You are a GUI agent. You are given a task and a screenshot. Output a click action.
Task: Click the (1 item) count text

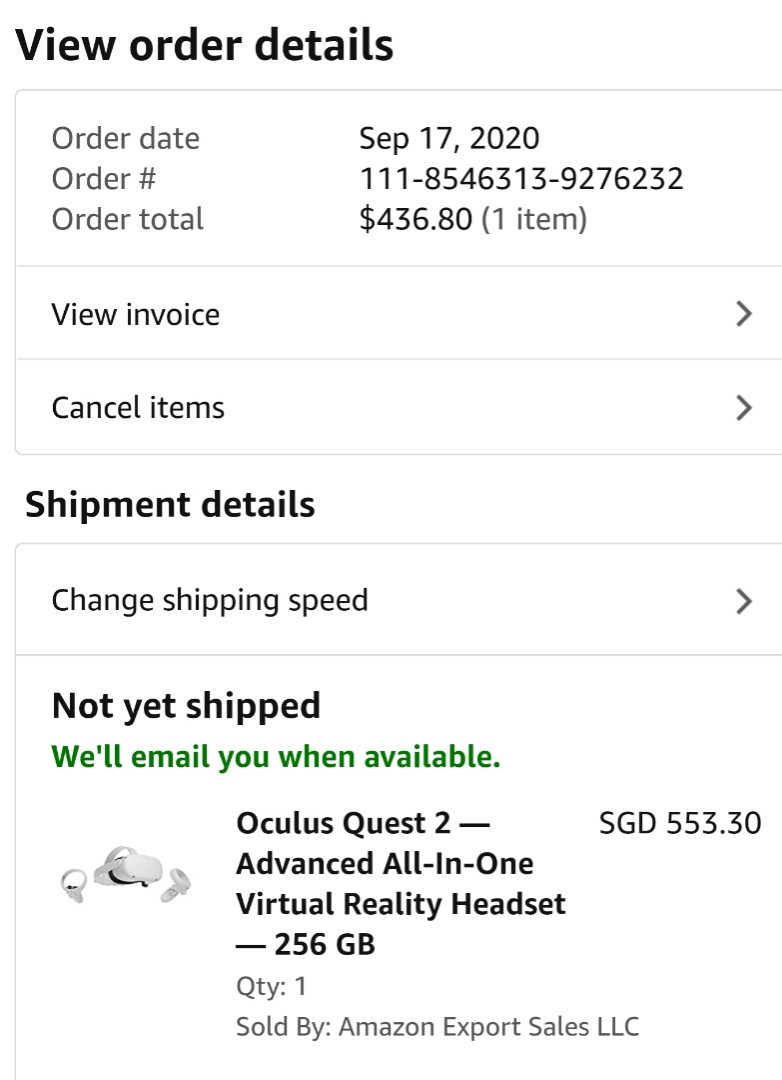pyautogui.click(x=534, y=219)
